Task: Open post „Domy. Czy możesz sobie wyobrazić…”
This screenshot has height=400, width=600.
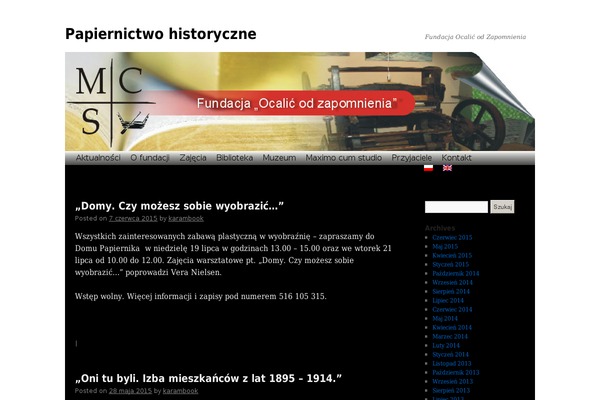Action: [179, 206]
